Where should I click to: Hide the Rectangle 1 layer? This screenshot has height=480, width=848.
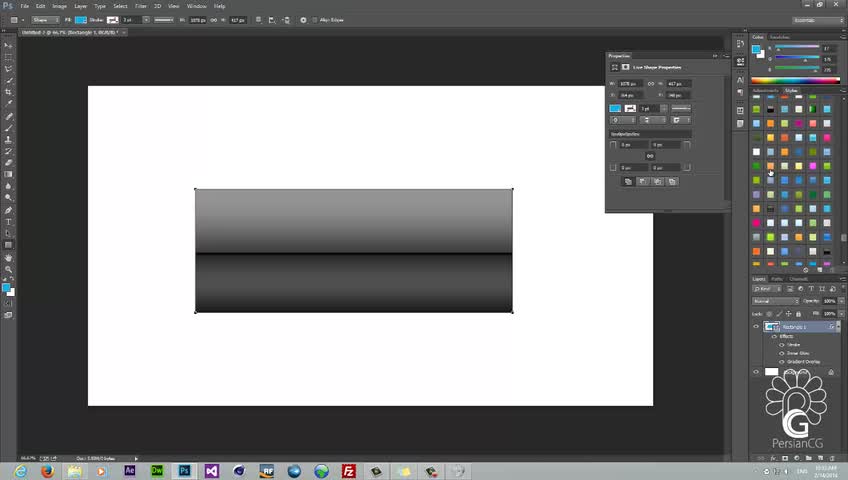click(756, 326)
